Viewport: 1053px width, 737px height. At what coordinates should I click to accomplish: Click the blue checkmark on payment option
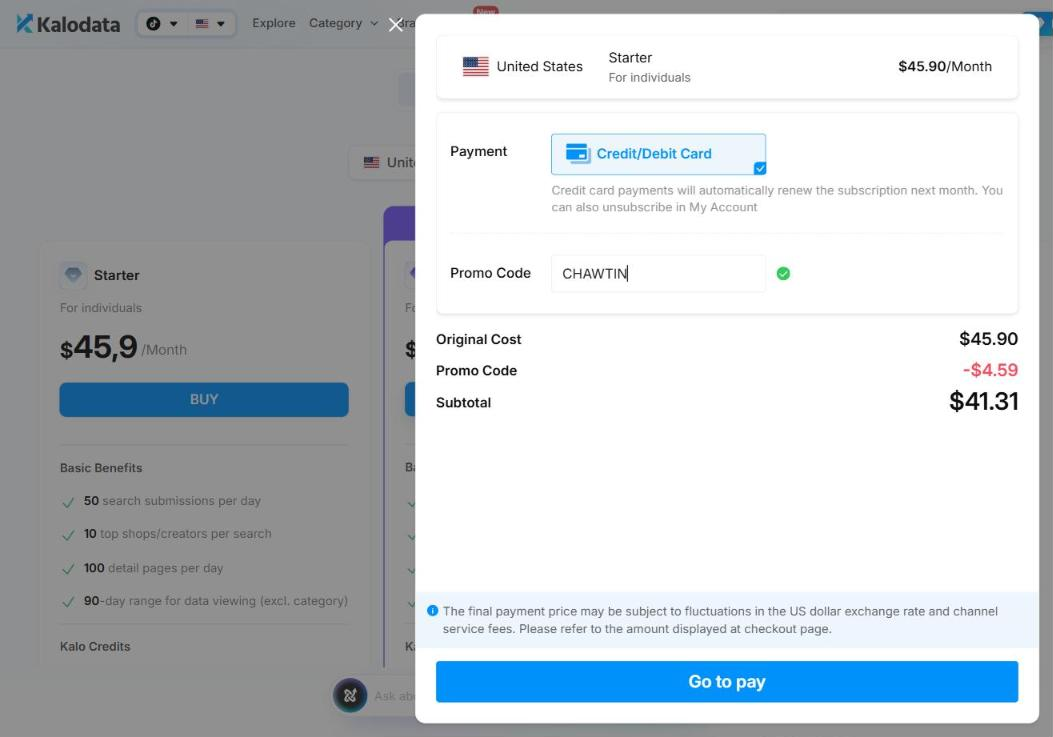click(x=760, y=168)
